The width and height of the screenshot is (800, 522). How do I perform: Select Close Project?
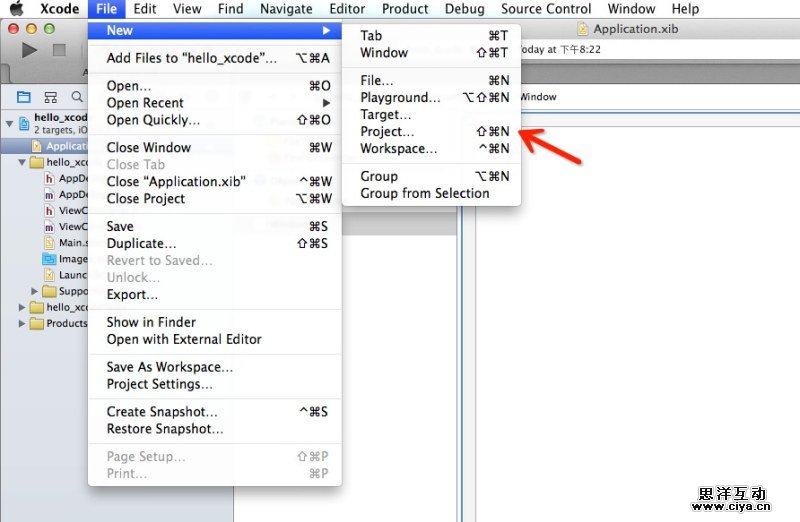[x=215, y=198]
